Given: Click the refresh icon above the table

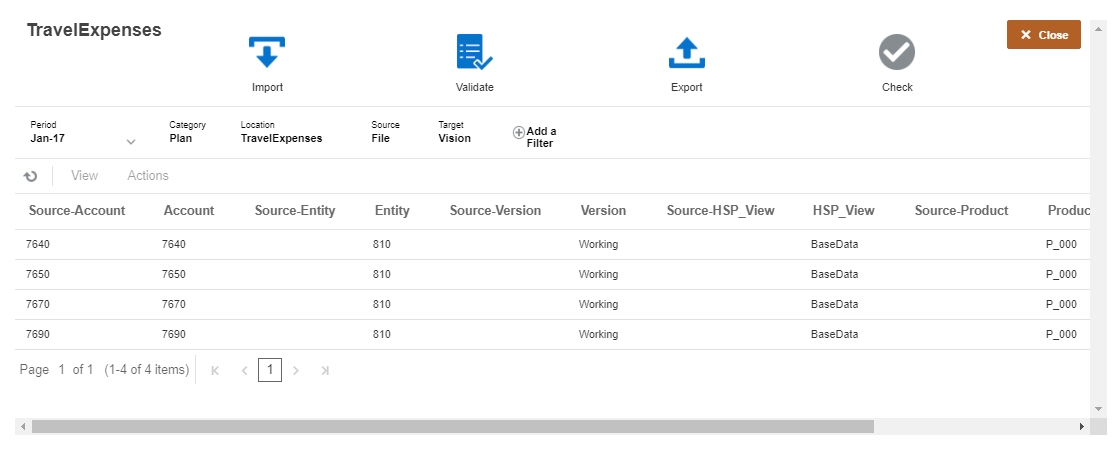Looking at the screenshot, I should (x=31, y=176).
